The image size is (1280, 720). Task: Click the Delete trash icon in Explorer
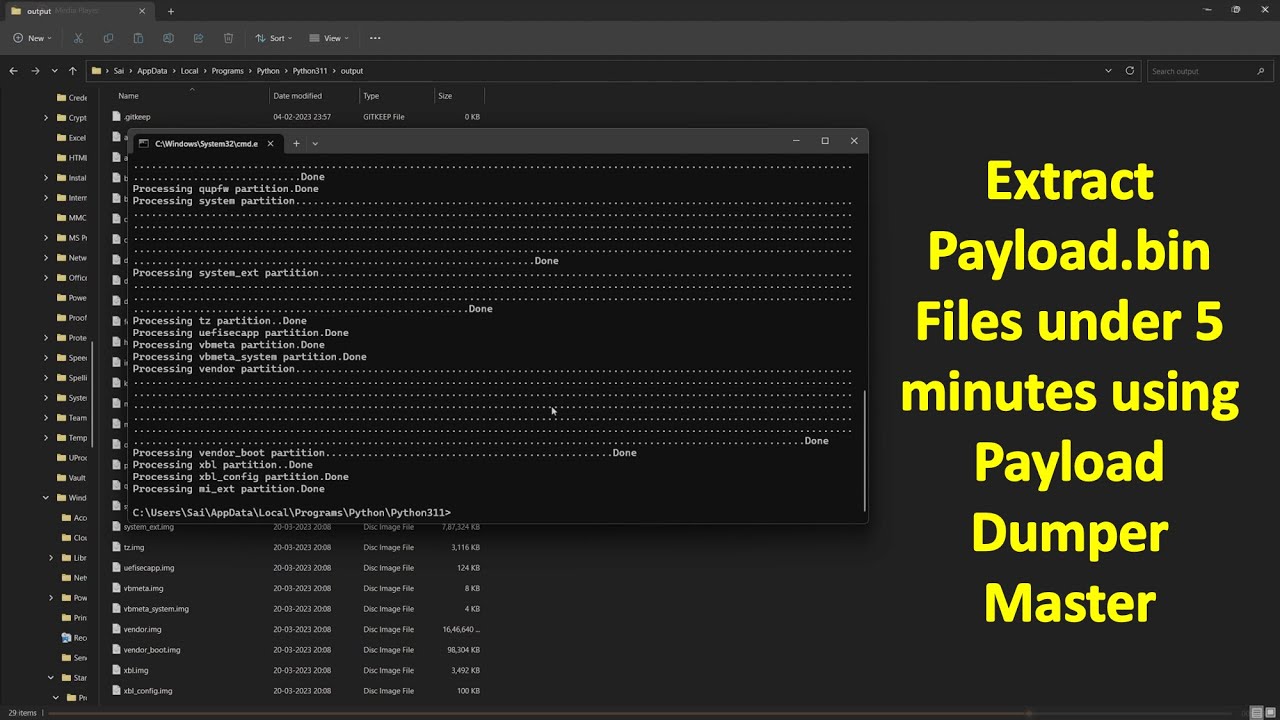(228, 38)
